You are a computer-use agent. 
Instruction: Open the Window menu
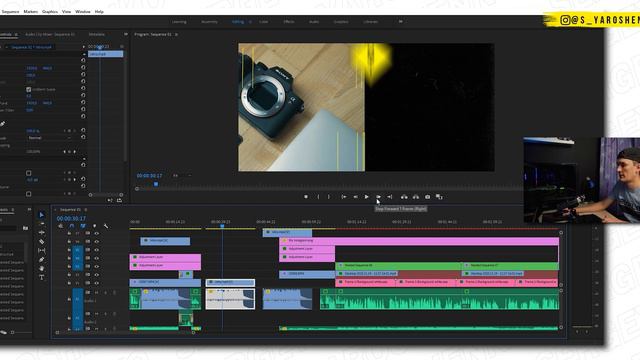click(x=83, y=11)
